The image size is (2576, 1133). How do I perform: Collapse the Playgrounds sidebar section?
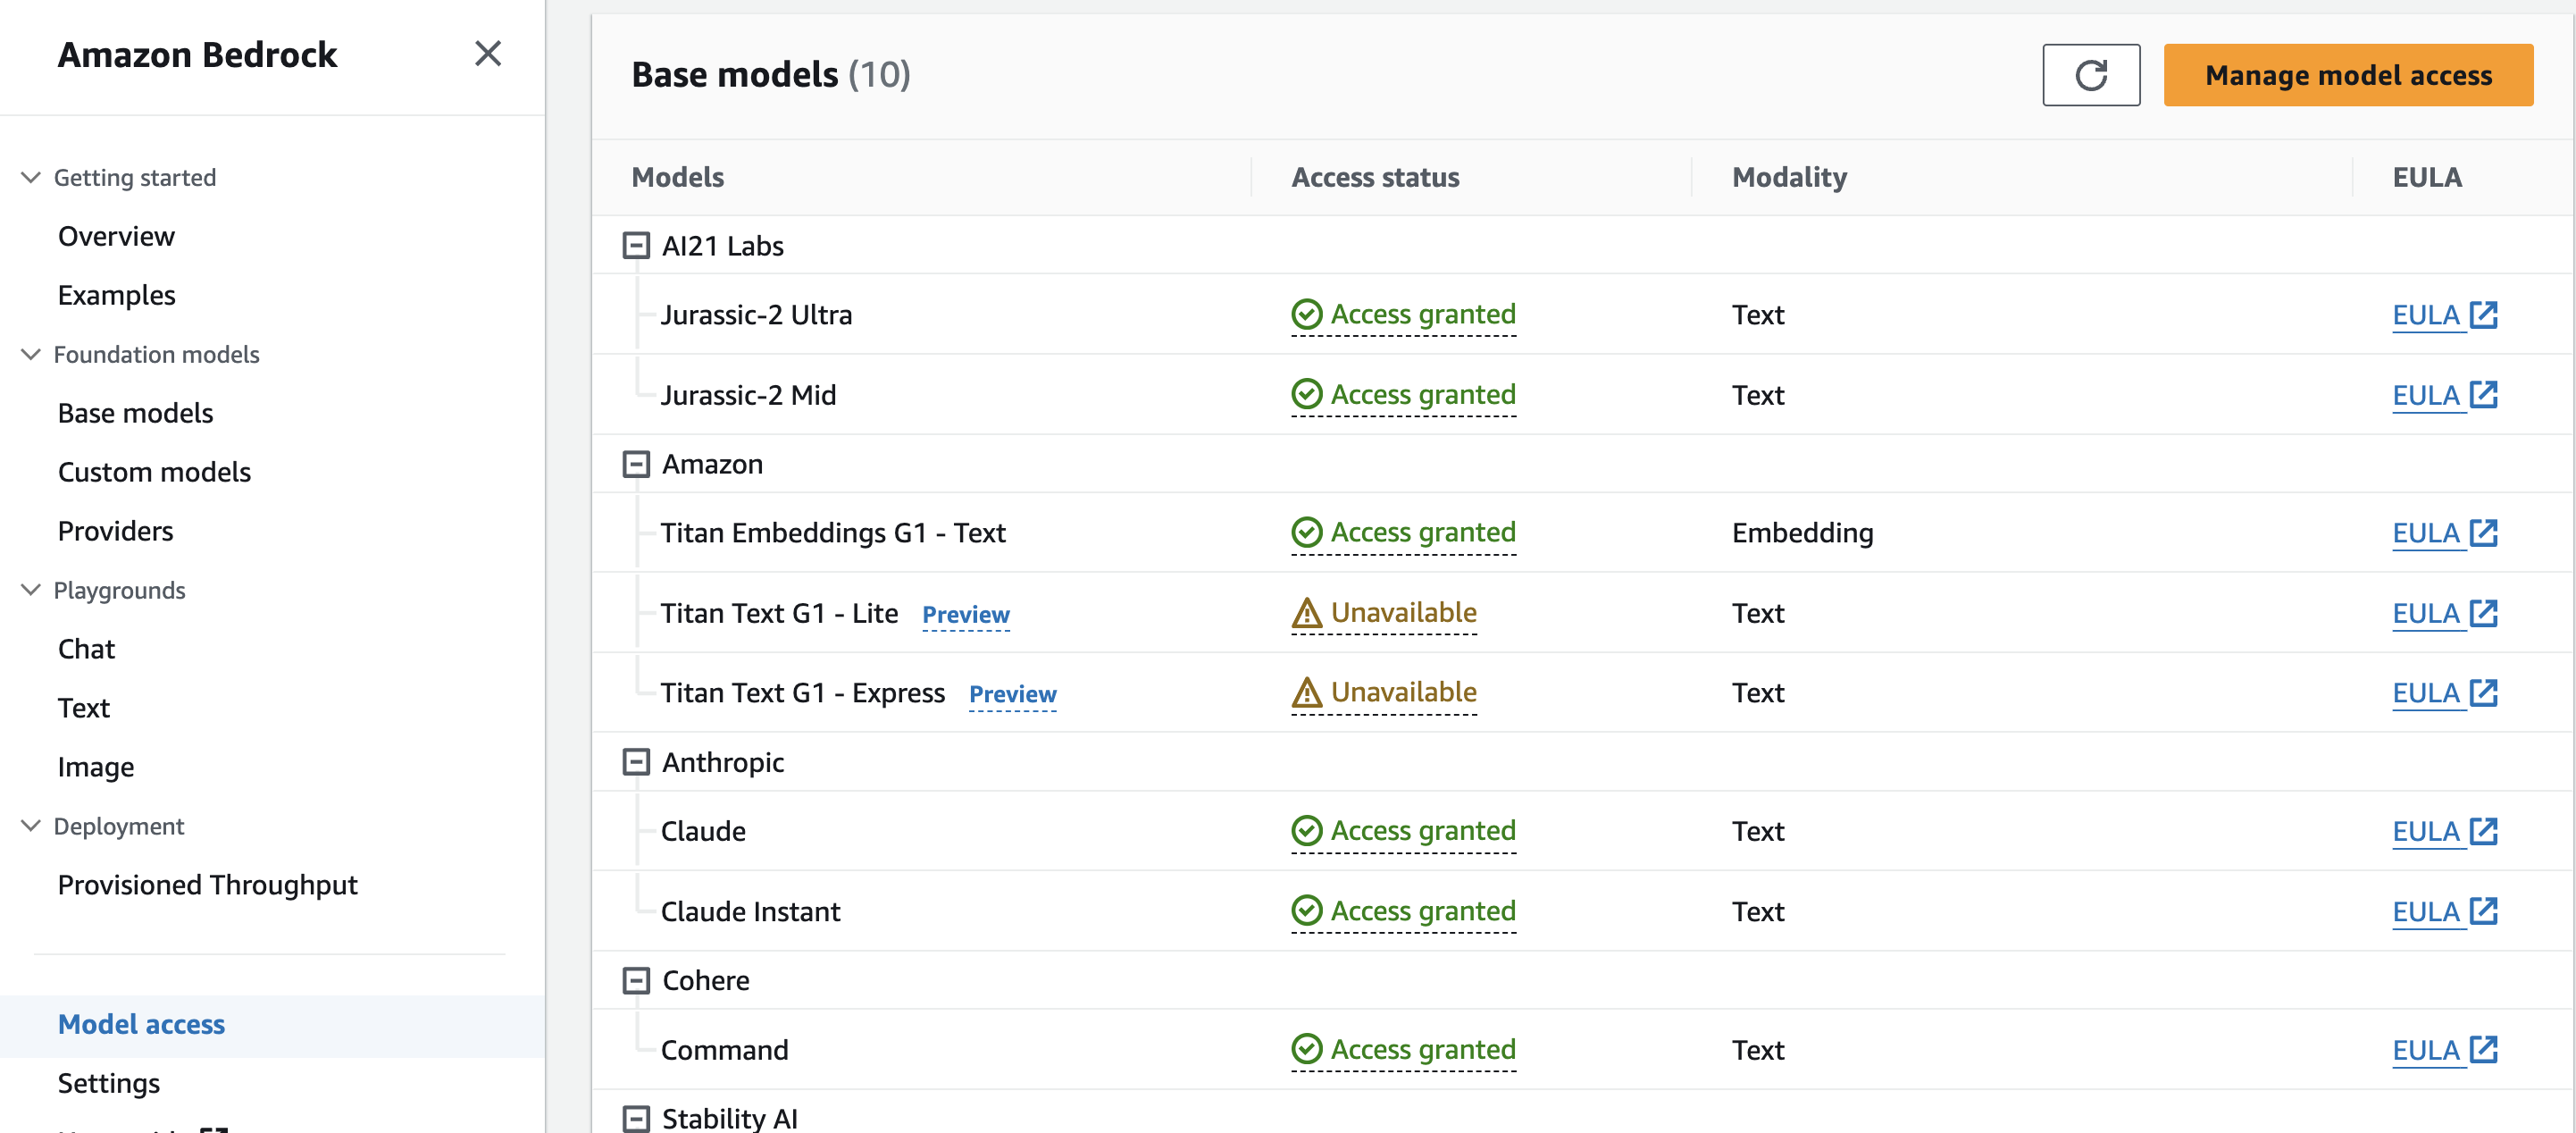[31, 590]
